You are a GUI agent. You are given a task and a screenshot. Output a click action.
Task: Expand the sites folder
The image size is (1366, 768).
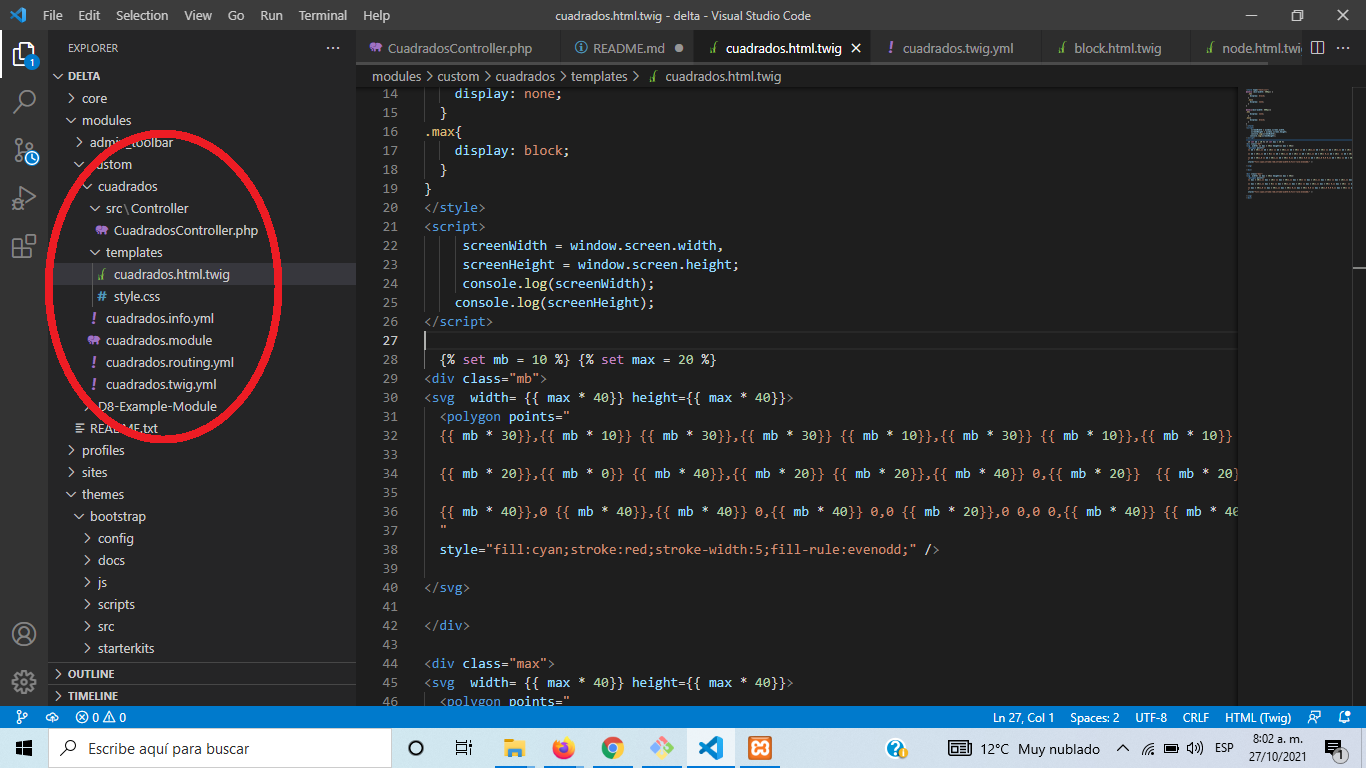[x=202, y=472]
